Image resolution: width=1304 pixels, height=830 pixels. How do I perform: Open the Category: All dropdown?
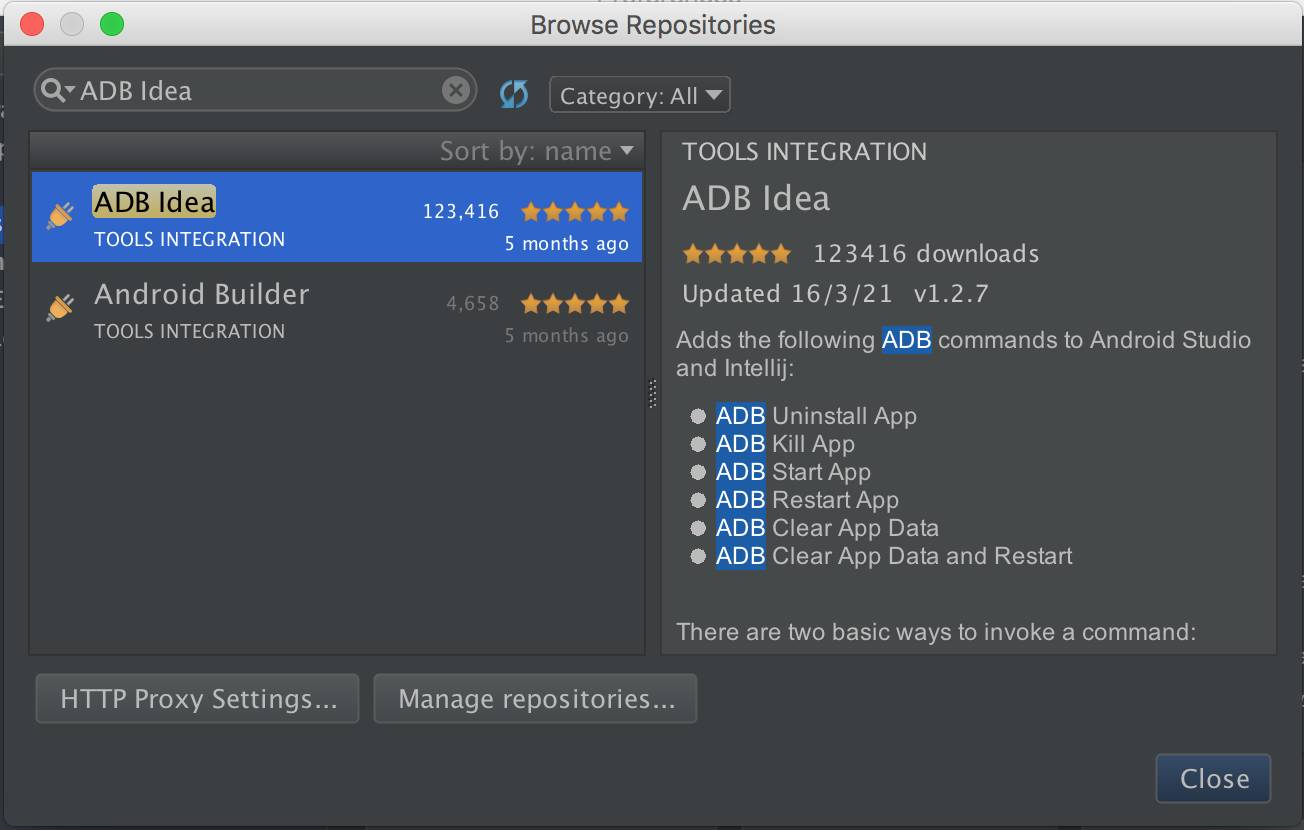click(x=640, y=96)
